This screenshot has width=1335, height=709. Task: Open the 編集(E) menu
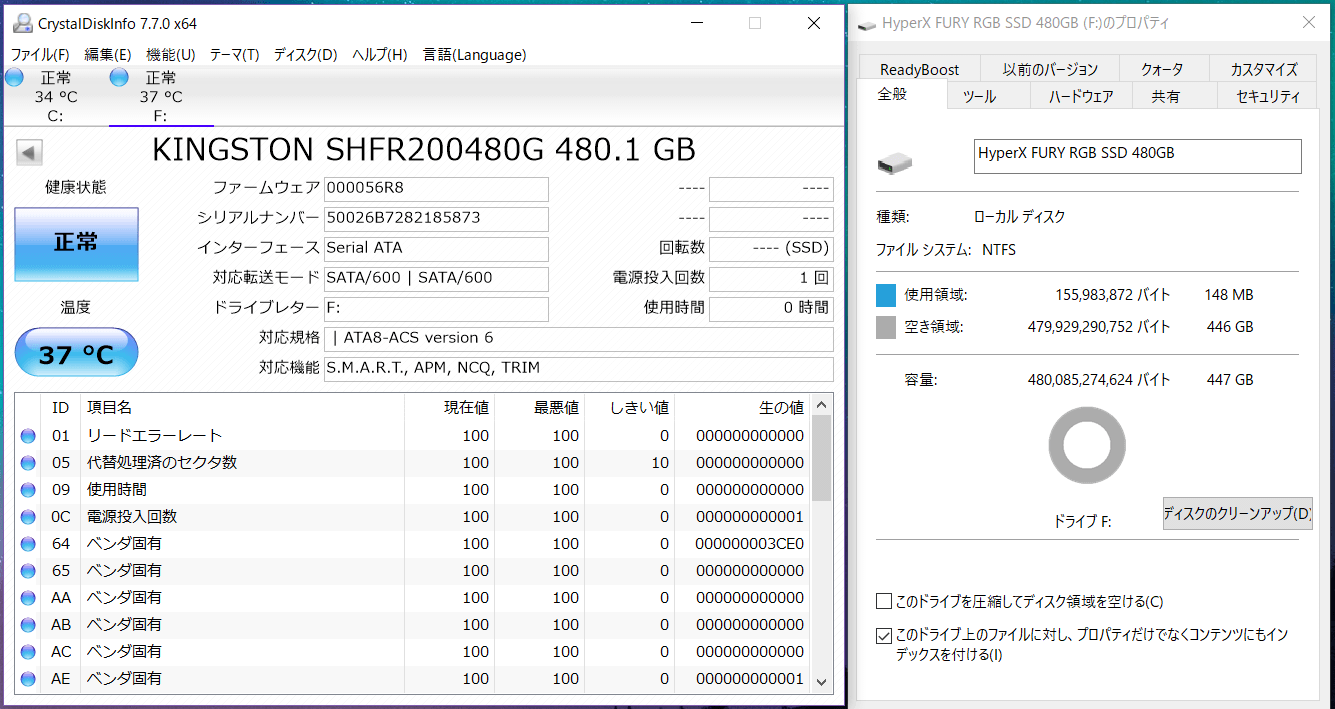(x=108, y=55)
